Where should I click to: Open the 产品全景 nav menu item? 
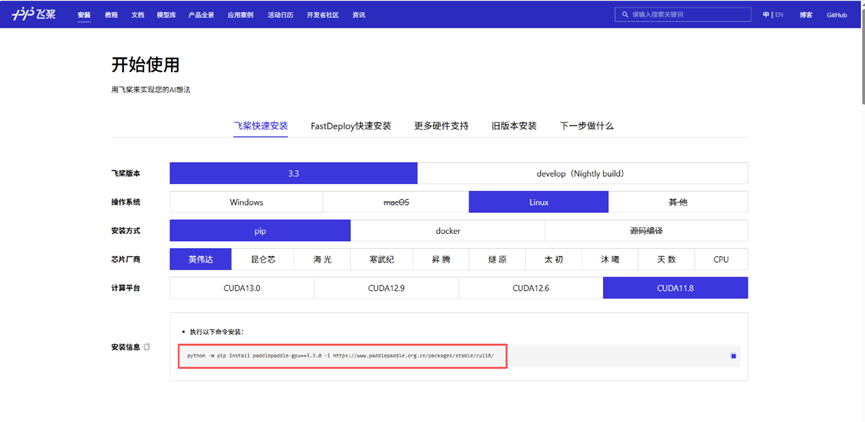coord(201,15)
